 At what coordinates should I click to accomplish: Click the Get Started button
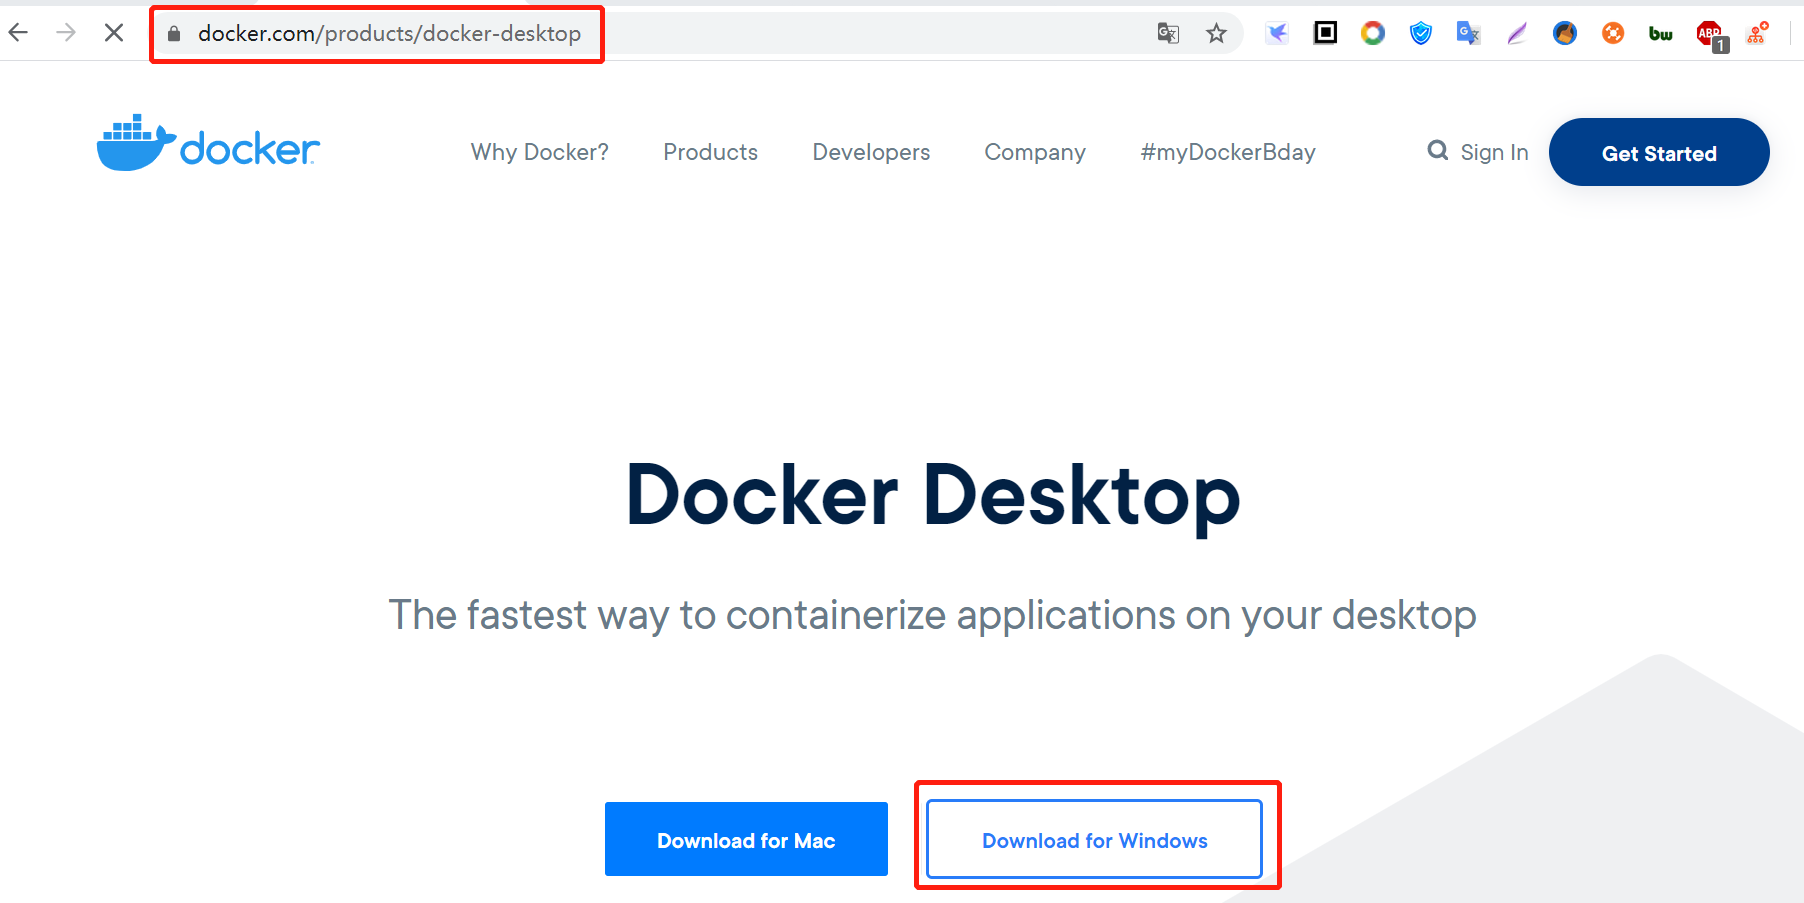pyautogui.click(x=1659, y=152)
